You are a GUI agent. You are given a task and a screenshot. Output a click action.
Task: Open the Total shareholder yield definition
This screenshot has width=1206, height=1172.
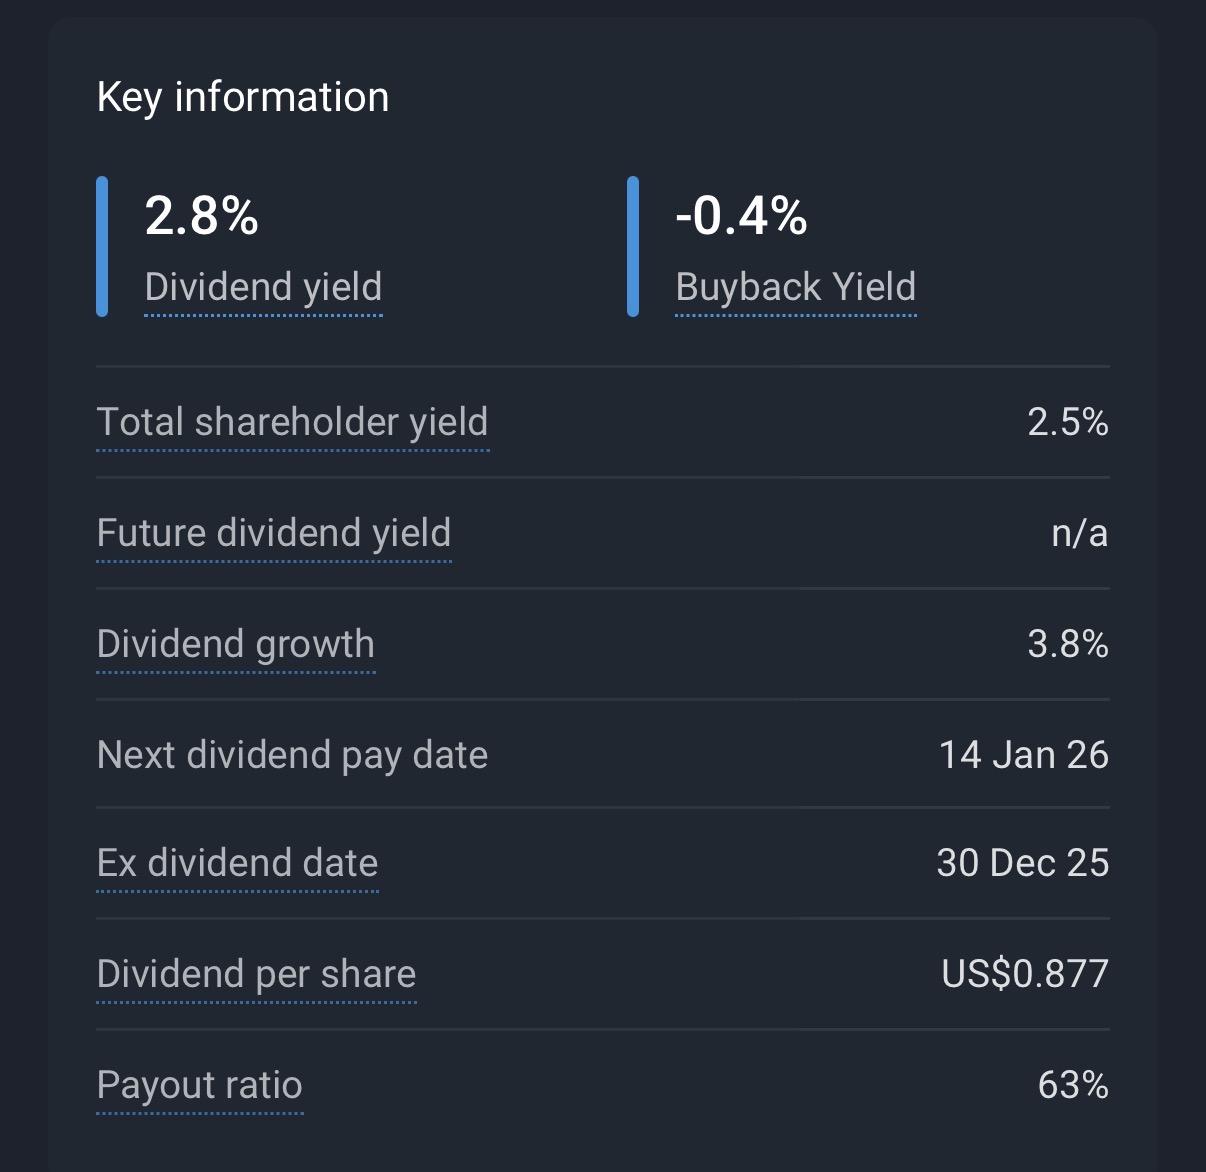(x=292, y=423)
